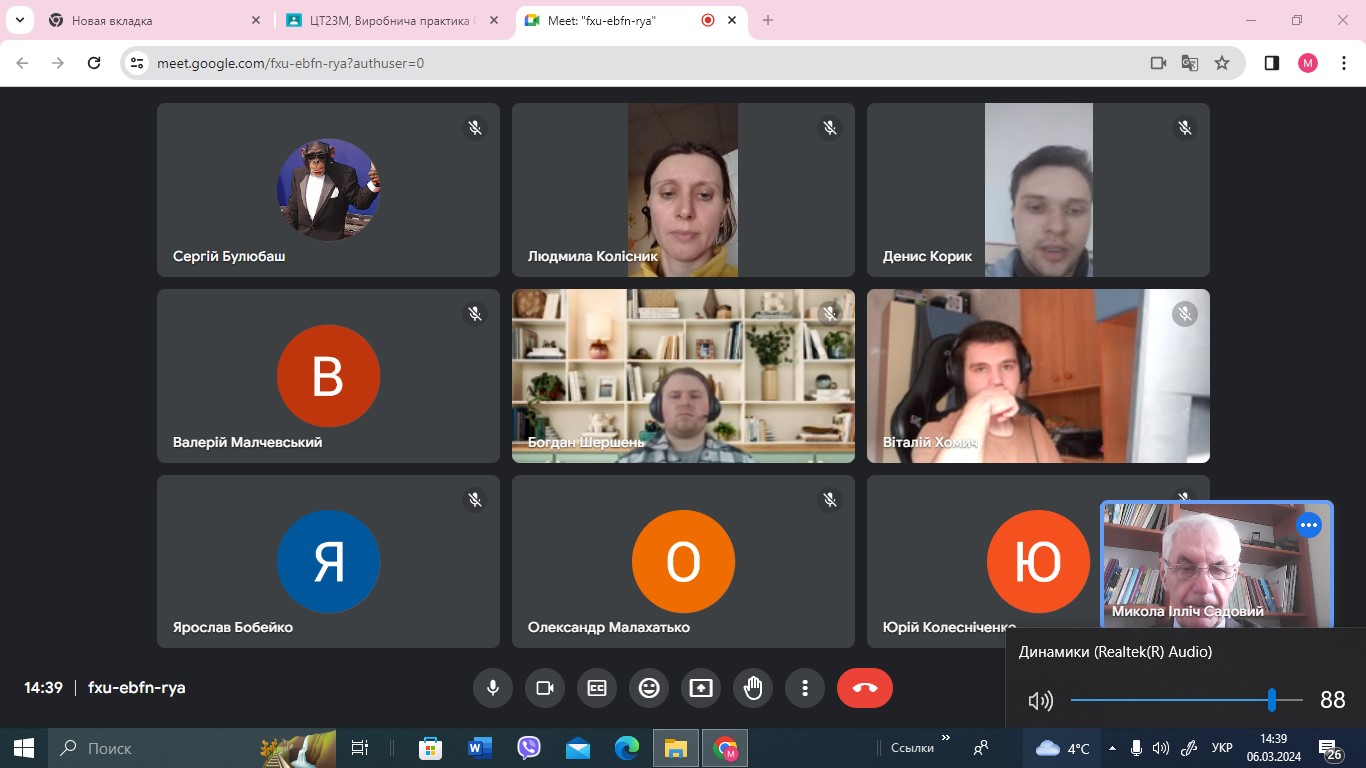The image size is (1366, 768).
Task: Open options on the self-view tile
Action: (1309, 525)
